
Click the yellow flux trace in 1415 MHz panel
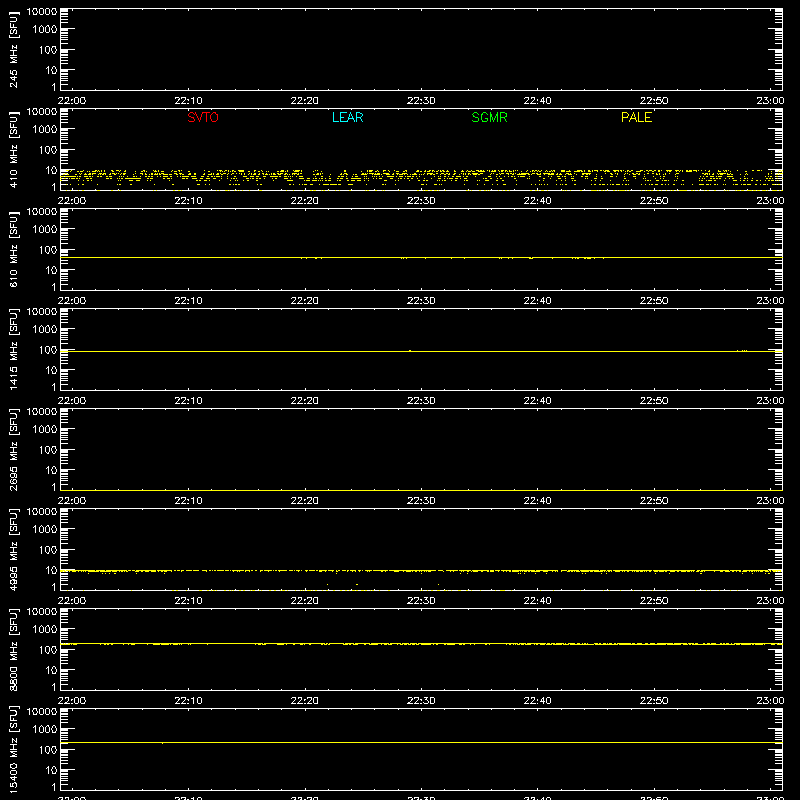[421, 352]
